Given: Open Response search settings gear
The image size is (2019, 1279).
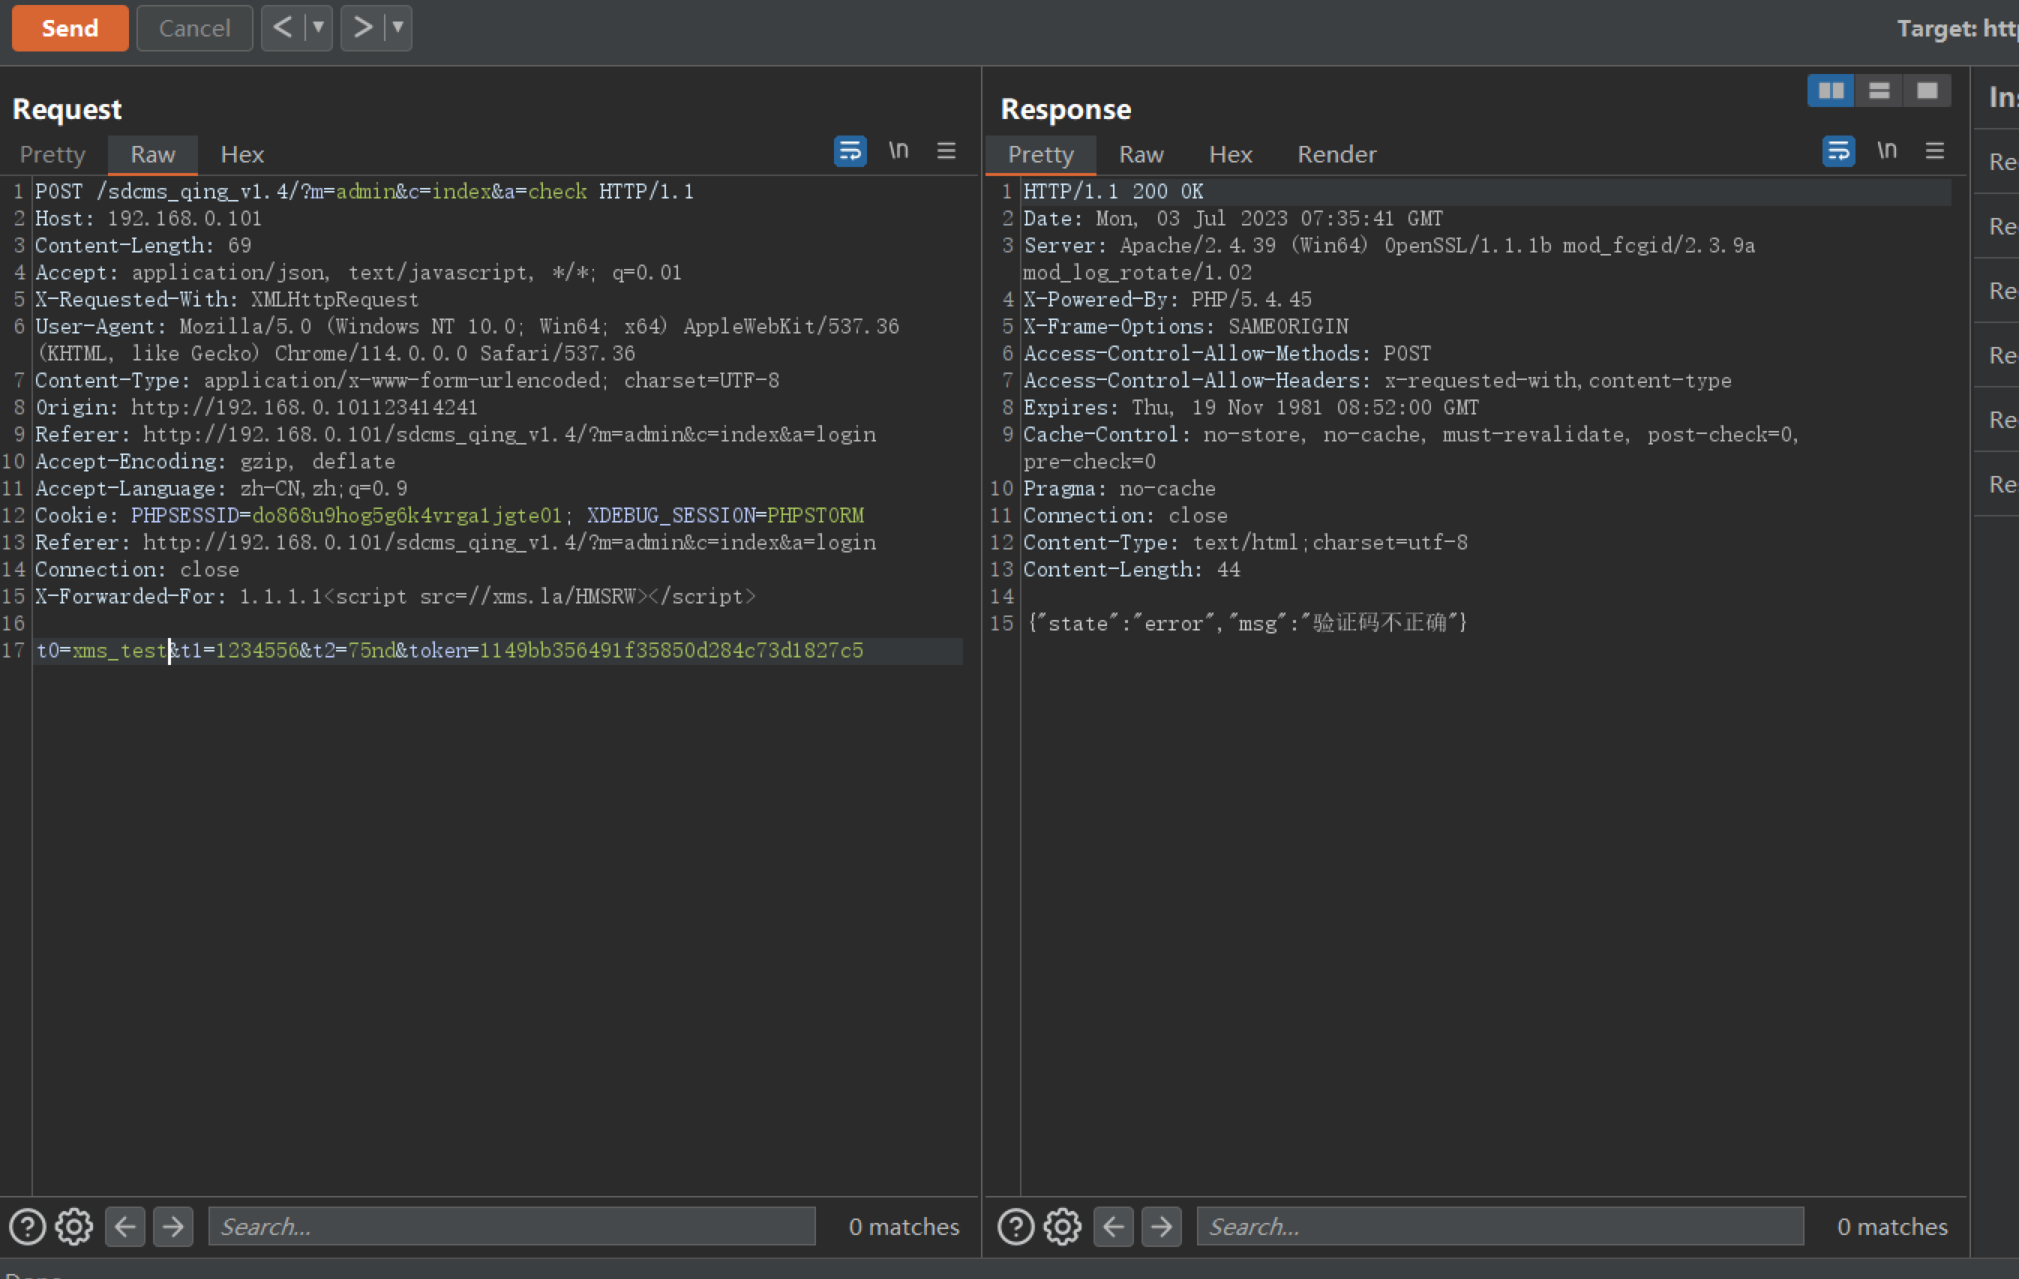Looking at the screenshot, I should tap(1063, 1226).
